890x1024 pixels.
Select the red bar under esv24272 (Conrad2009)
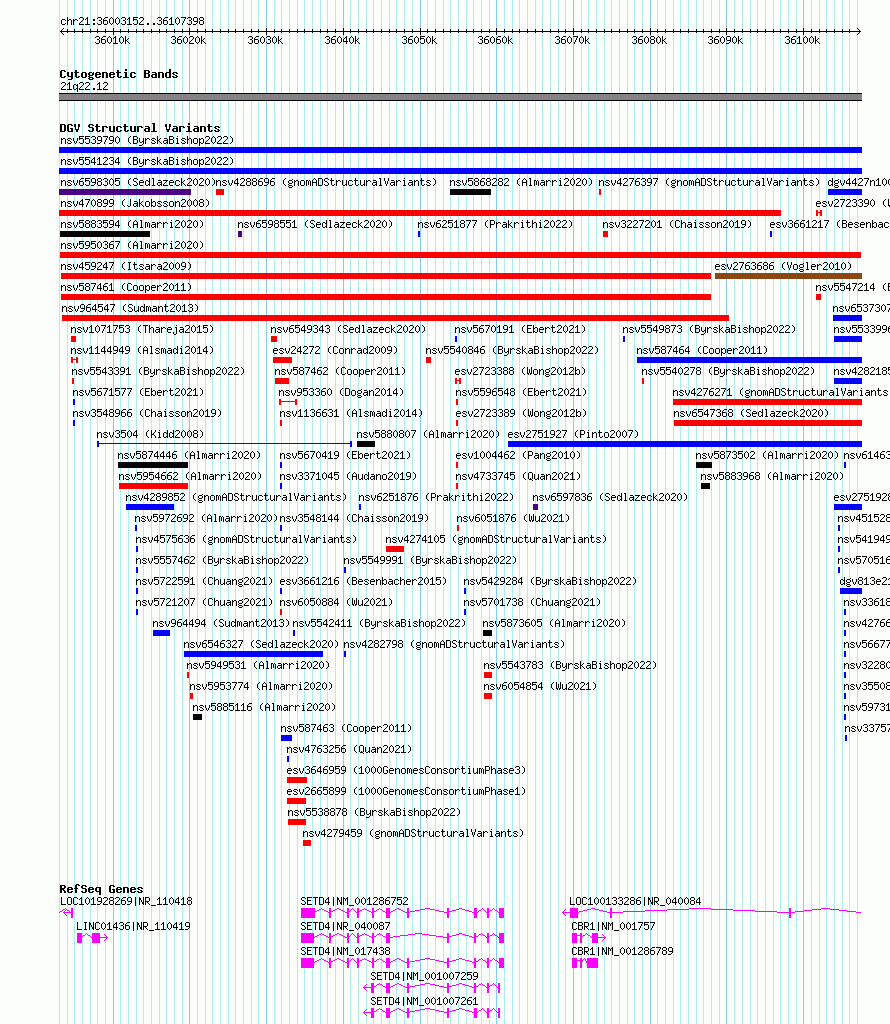point(282,360)
